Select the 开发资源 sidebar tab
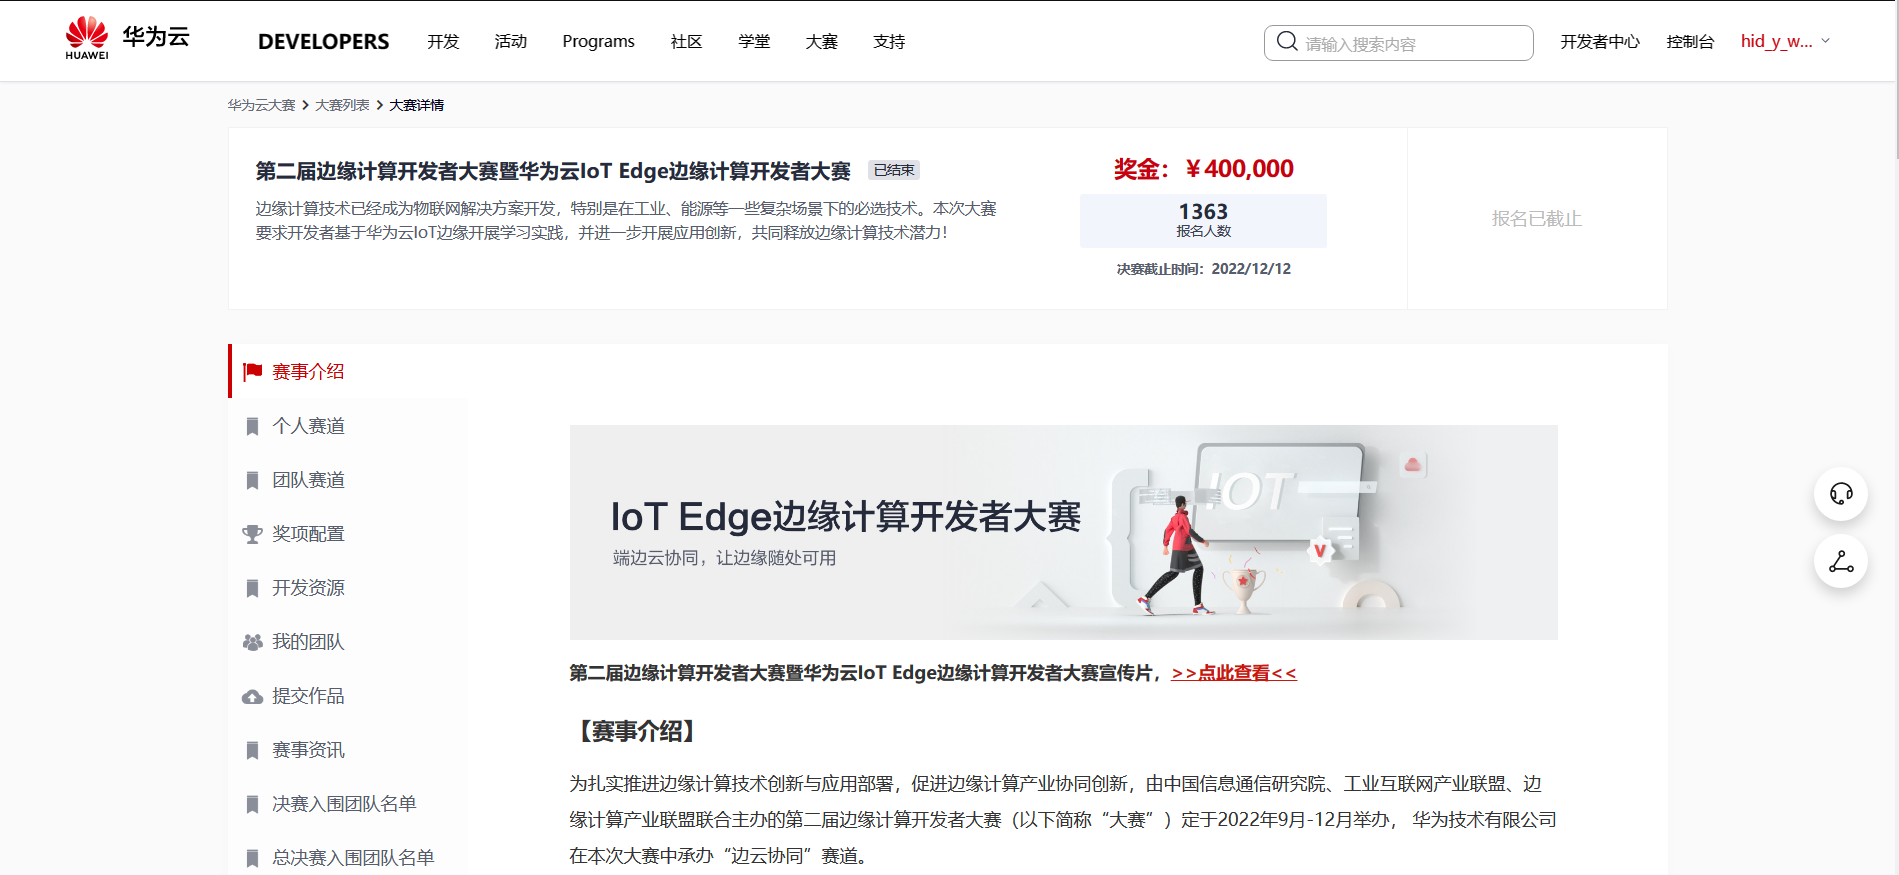Viewport: 1899px width, 875px height. click(x=348, y=588)
